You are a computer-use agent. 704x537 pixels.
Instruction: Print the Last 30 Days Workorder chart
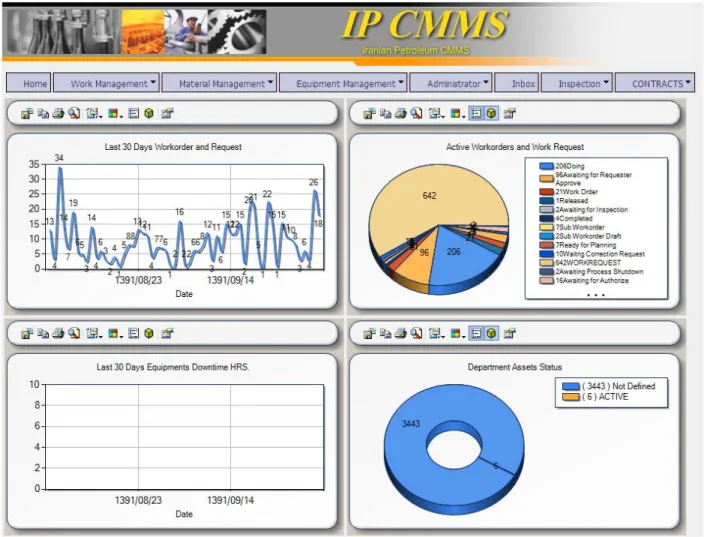pos(58,114)
